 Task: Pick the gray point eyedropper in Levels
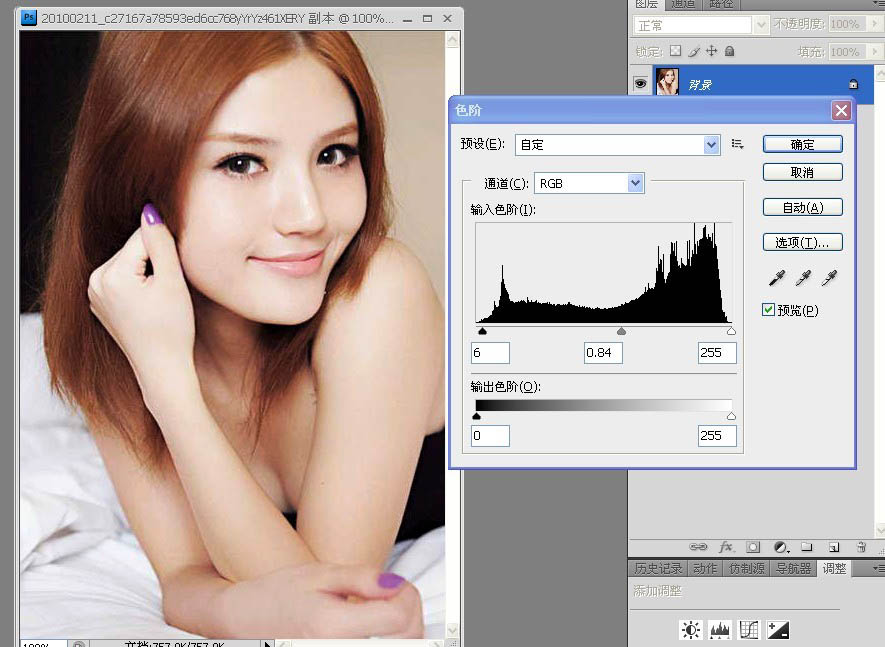(x=803, y=278)
